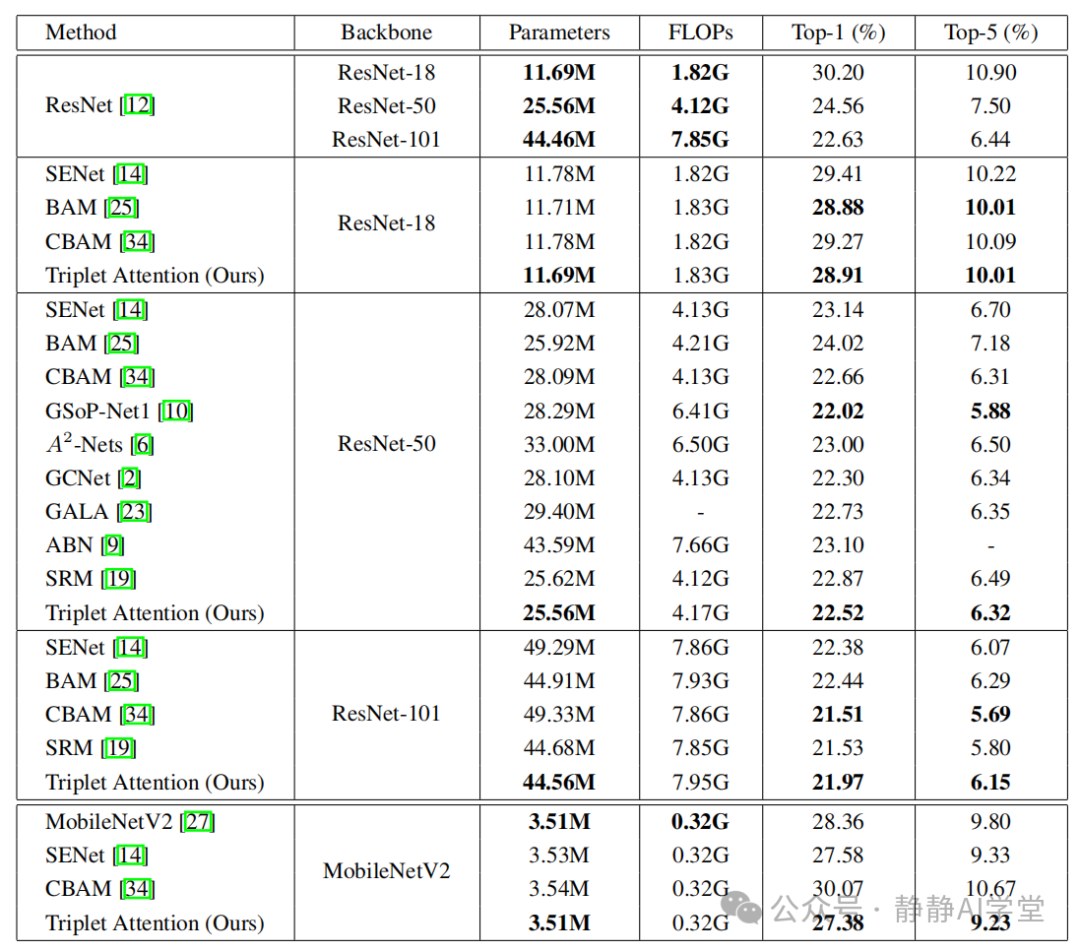Viewport: 1080px width, 952px height.
Task: Click the Method column header
Action: click(81, 32)
